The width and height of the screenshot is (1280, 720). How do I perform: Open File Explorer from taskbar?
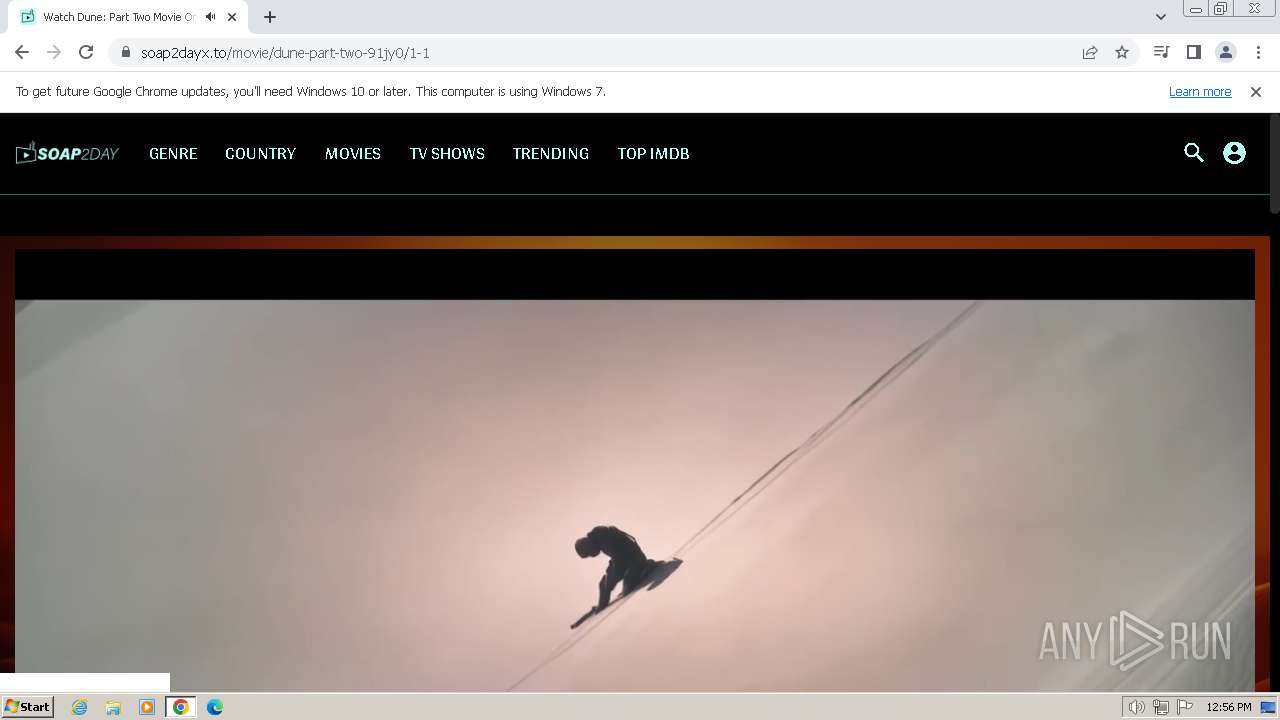(113, 707)
